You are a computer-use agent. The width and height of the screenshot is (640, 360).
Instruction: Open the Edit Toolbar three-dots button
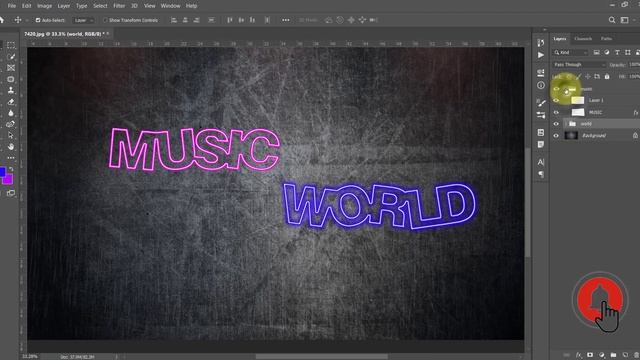coord(11,158)
